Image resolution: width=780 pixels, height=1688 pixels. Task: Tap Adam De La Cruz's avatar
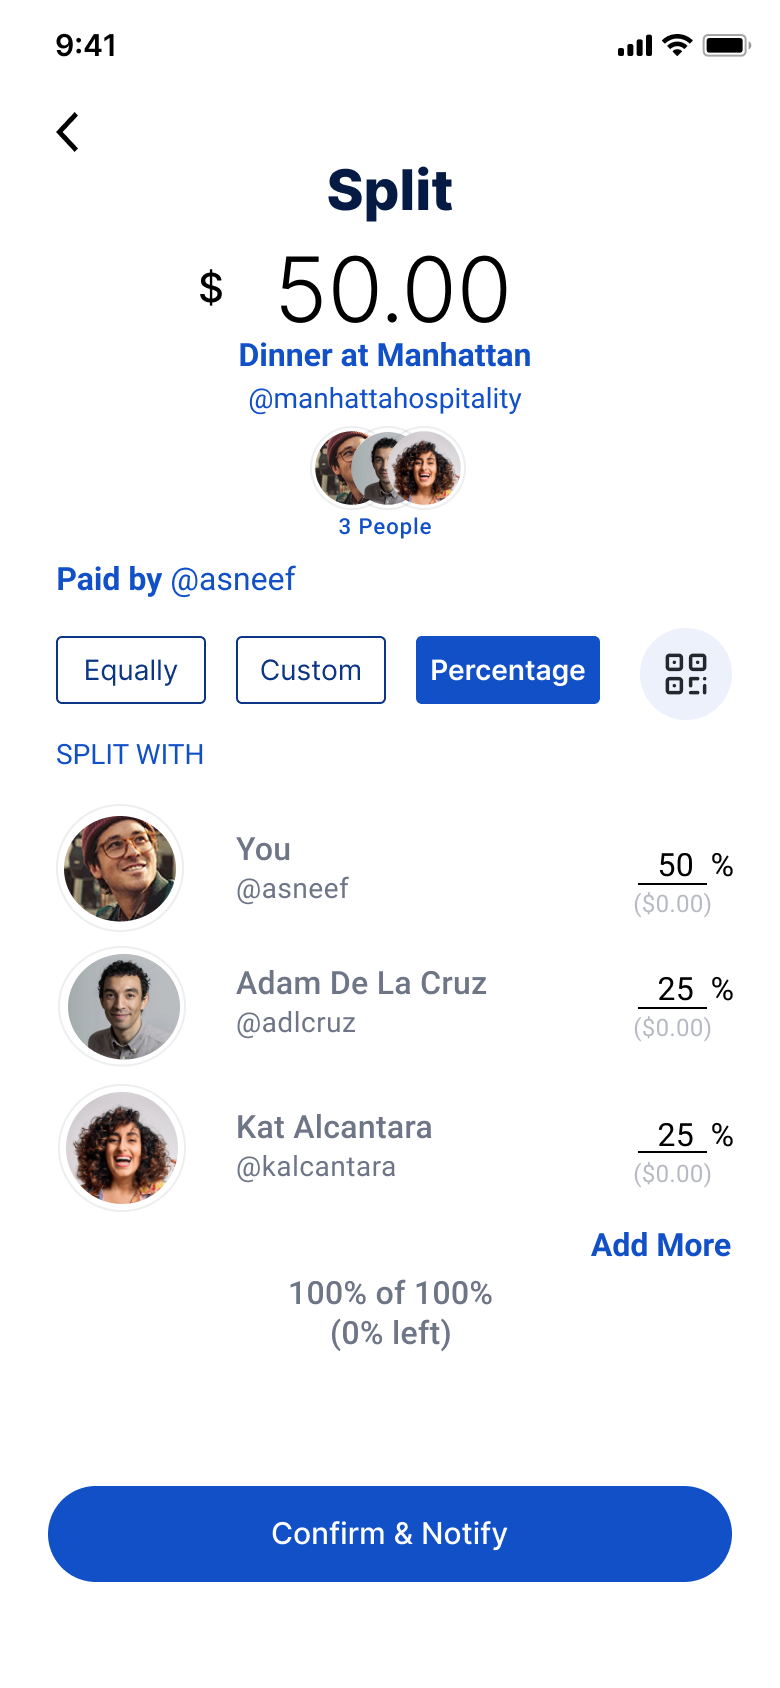[x=122, y=1006]
